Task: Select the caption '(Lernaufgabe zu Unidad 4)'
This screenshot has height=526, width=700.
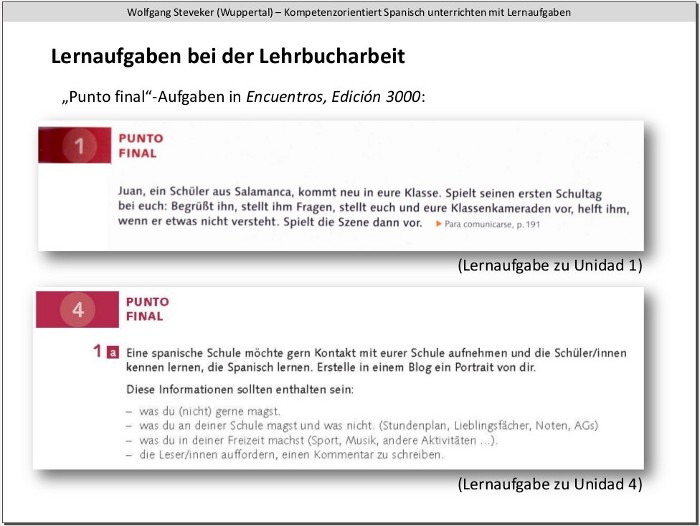Action: [x=549, y=484]
